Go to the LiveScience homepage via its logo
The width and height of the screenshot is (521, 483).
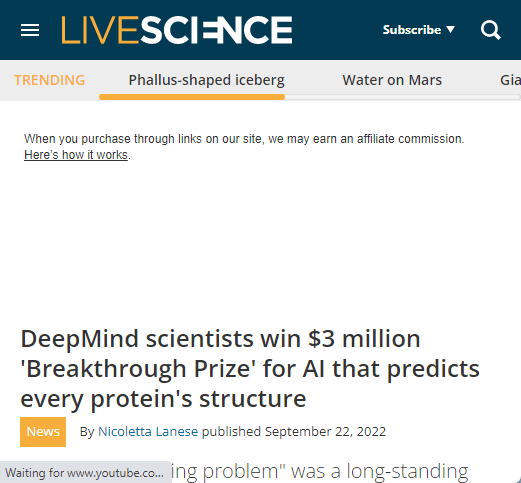click(x=177, y=30)
